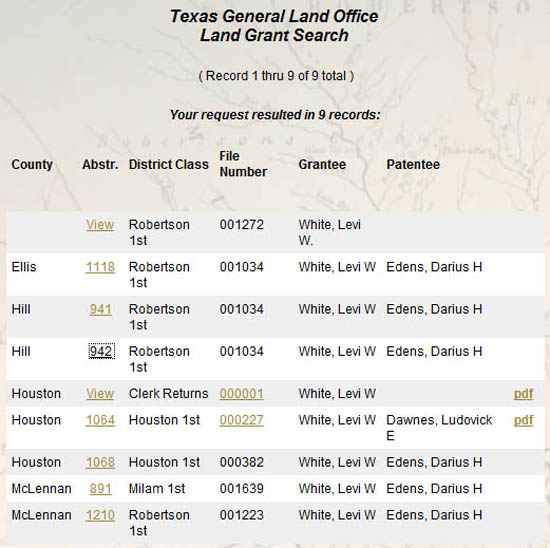
Task: Click the 'Record 1 thru 9 of 9 total' text
Action: 276,76
